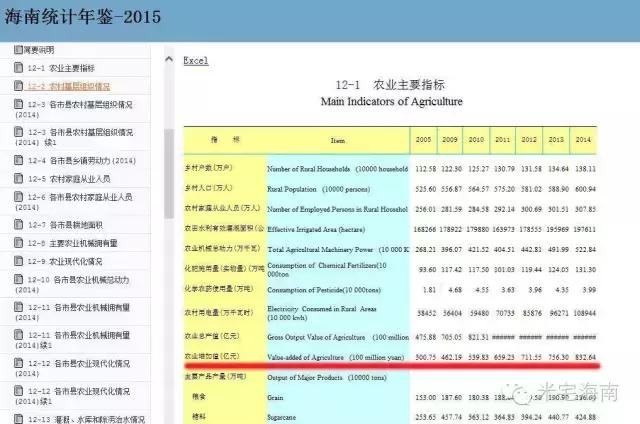
Task: Click the page icon for 12-5 农村家庭从业人员
Action: (x=18, y=178)
